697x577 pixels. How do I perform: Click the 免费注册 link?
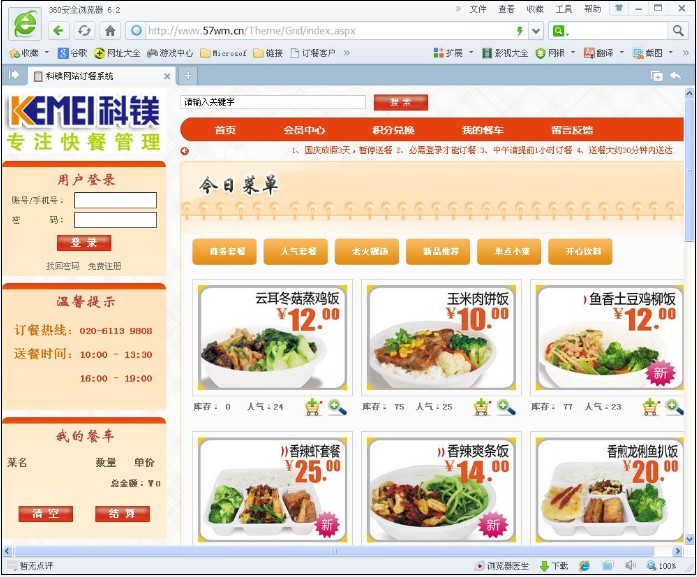pos(104,266)
